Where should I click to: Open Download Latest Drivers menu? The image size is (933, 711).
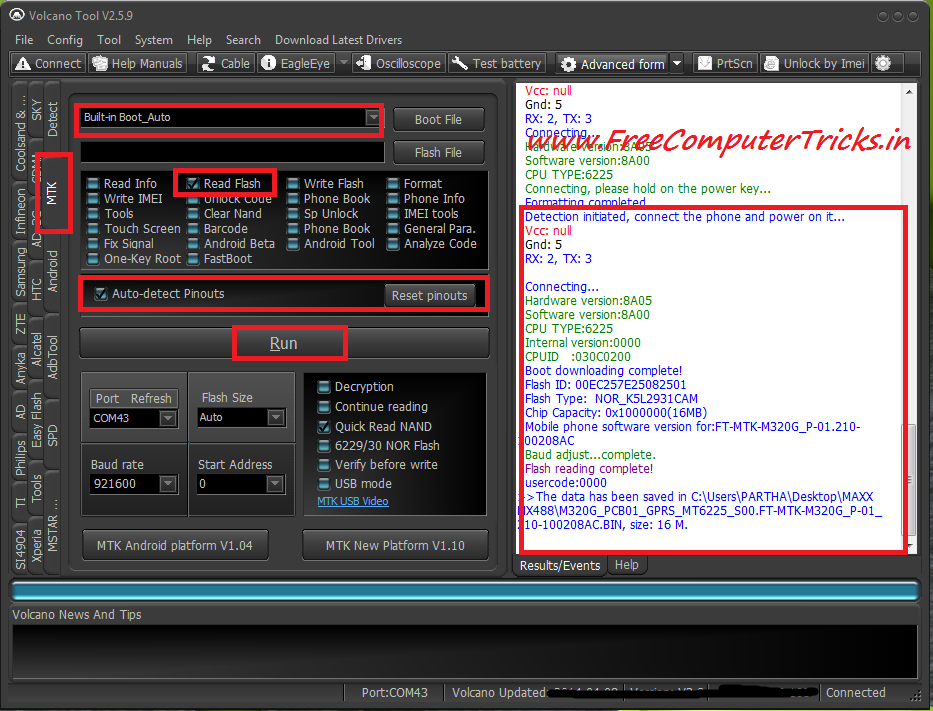pyautogui.click(x=338, y=40)
